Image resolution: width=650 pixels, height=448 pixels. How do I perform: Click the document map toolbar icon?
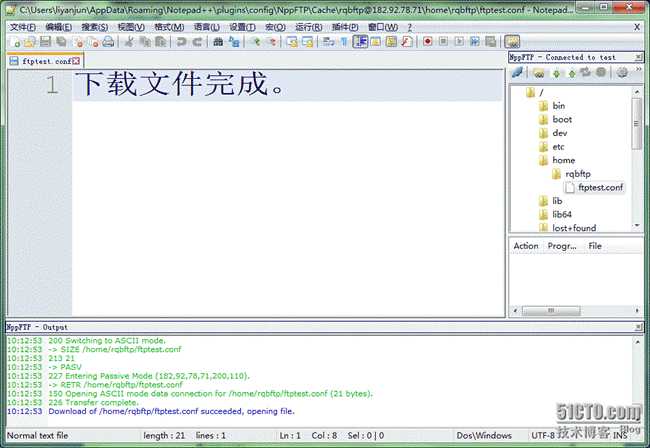click(391, 42)
